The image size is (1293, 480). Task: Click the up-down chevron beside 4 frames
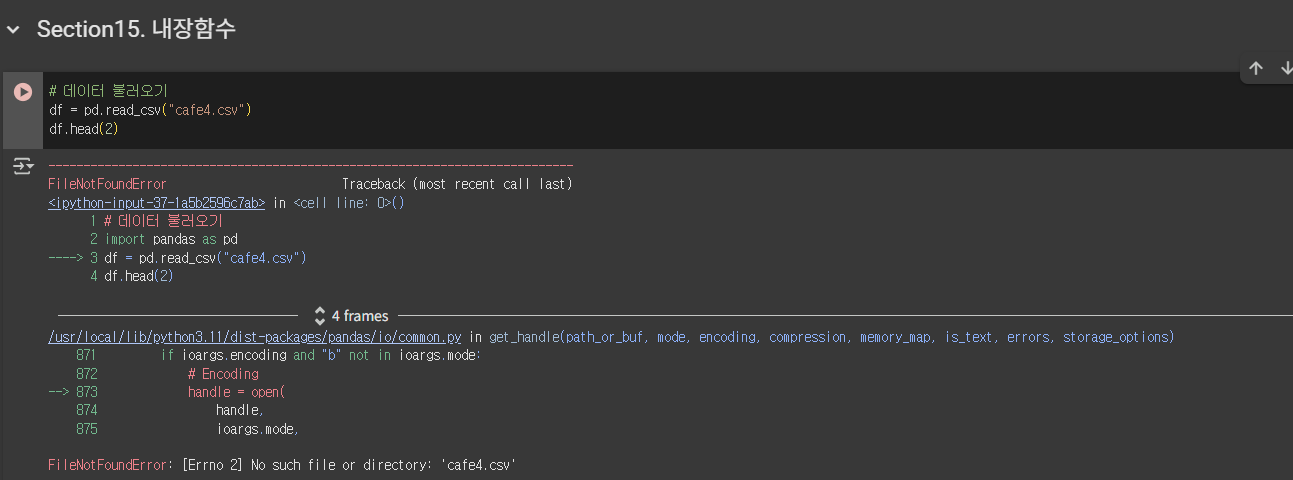pos(320,315)
